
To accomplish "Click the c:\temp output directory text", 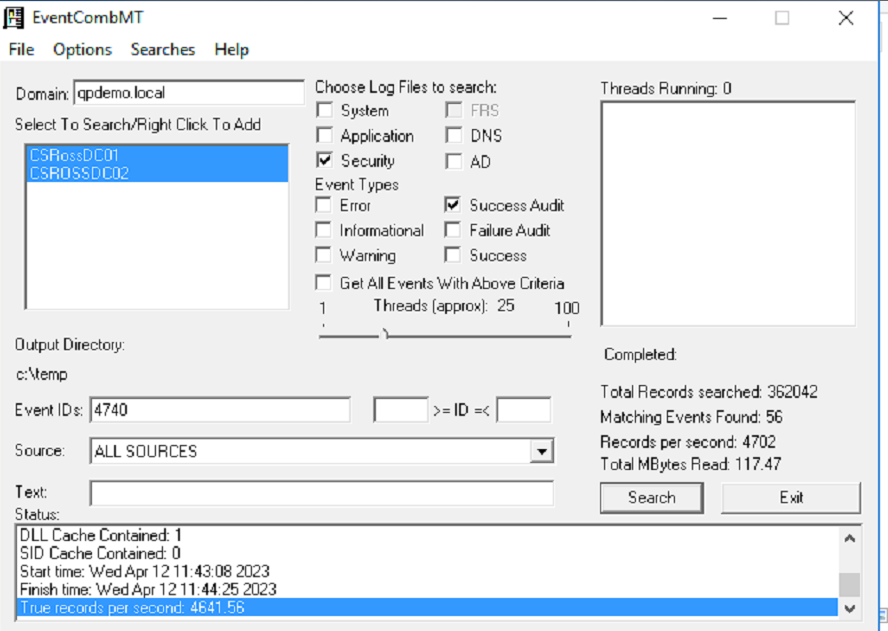I will [x=41, y=374].
